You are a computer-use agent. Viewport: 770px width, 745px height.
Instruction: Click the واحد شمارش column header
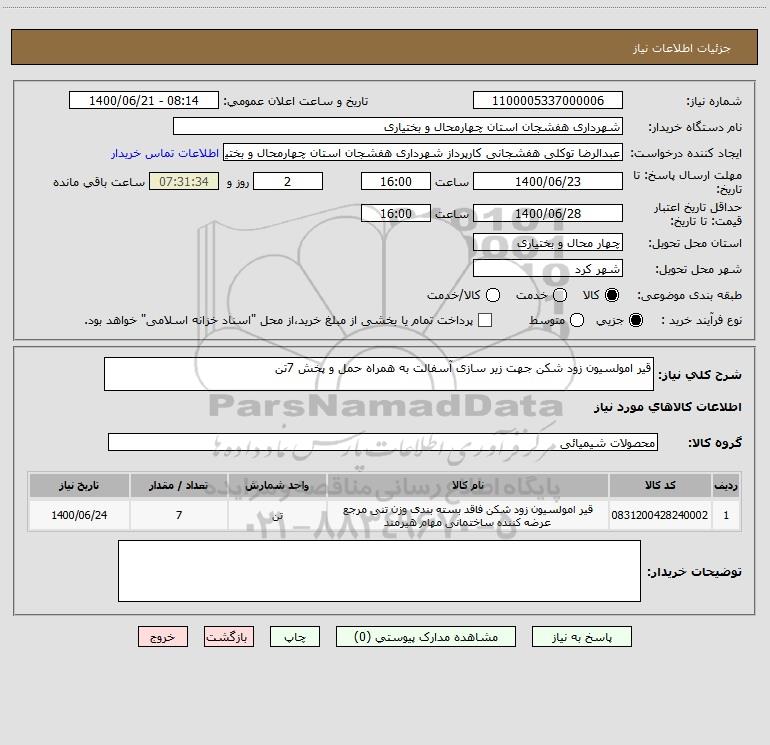tap(277, 485)
